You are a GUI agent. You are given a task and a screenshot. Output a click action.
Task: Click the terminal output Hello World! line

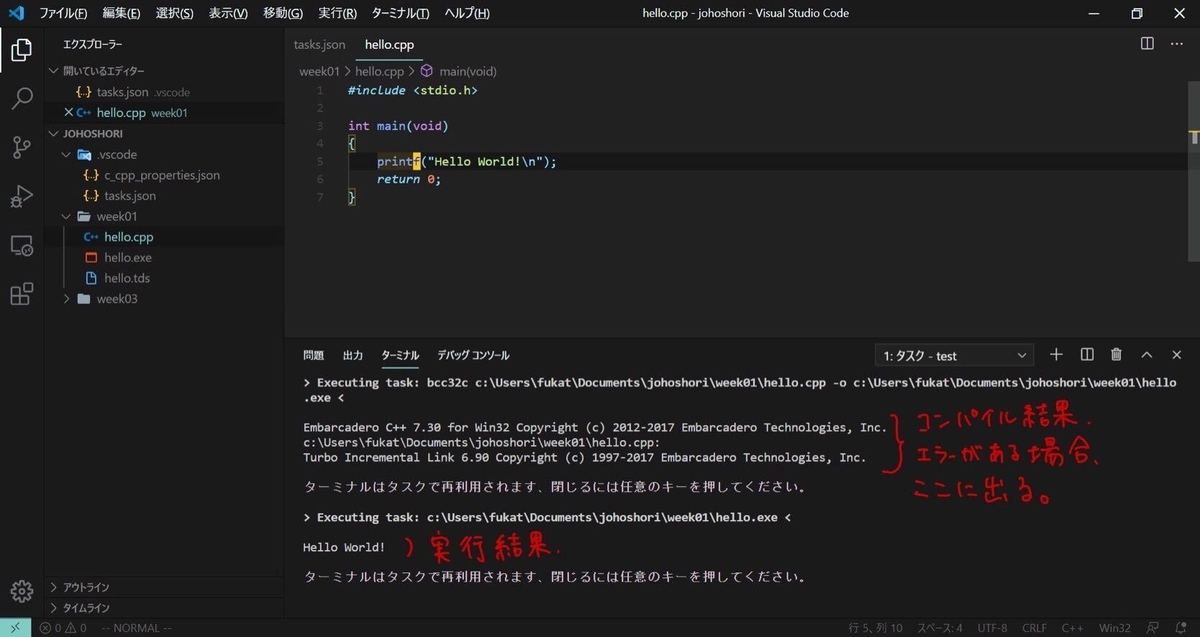[343, 547]
